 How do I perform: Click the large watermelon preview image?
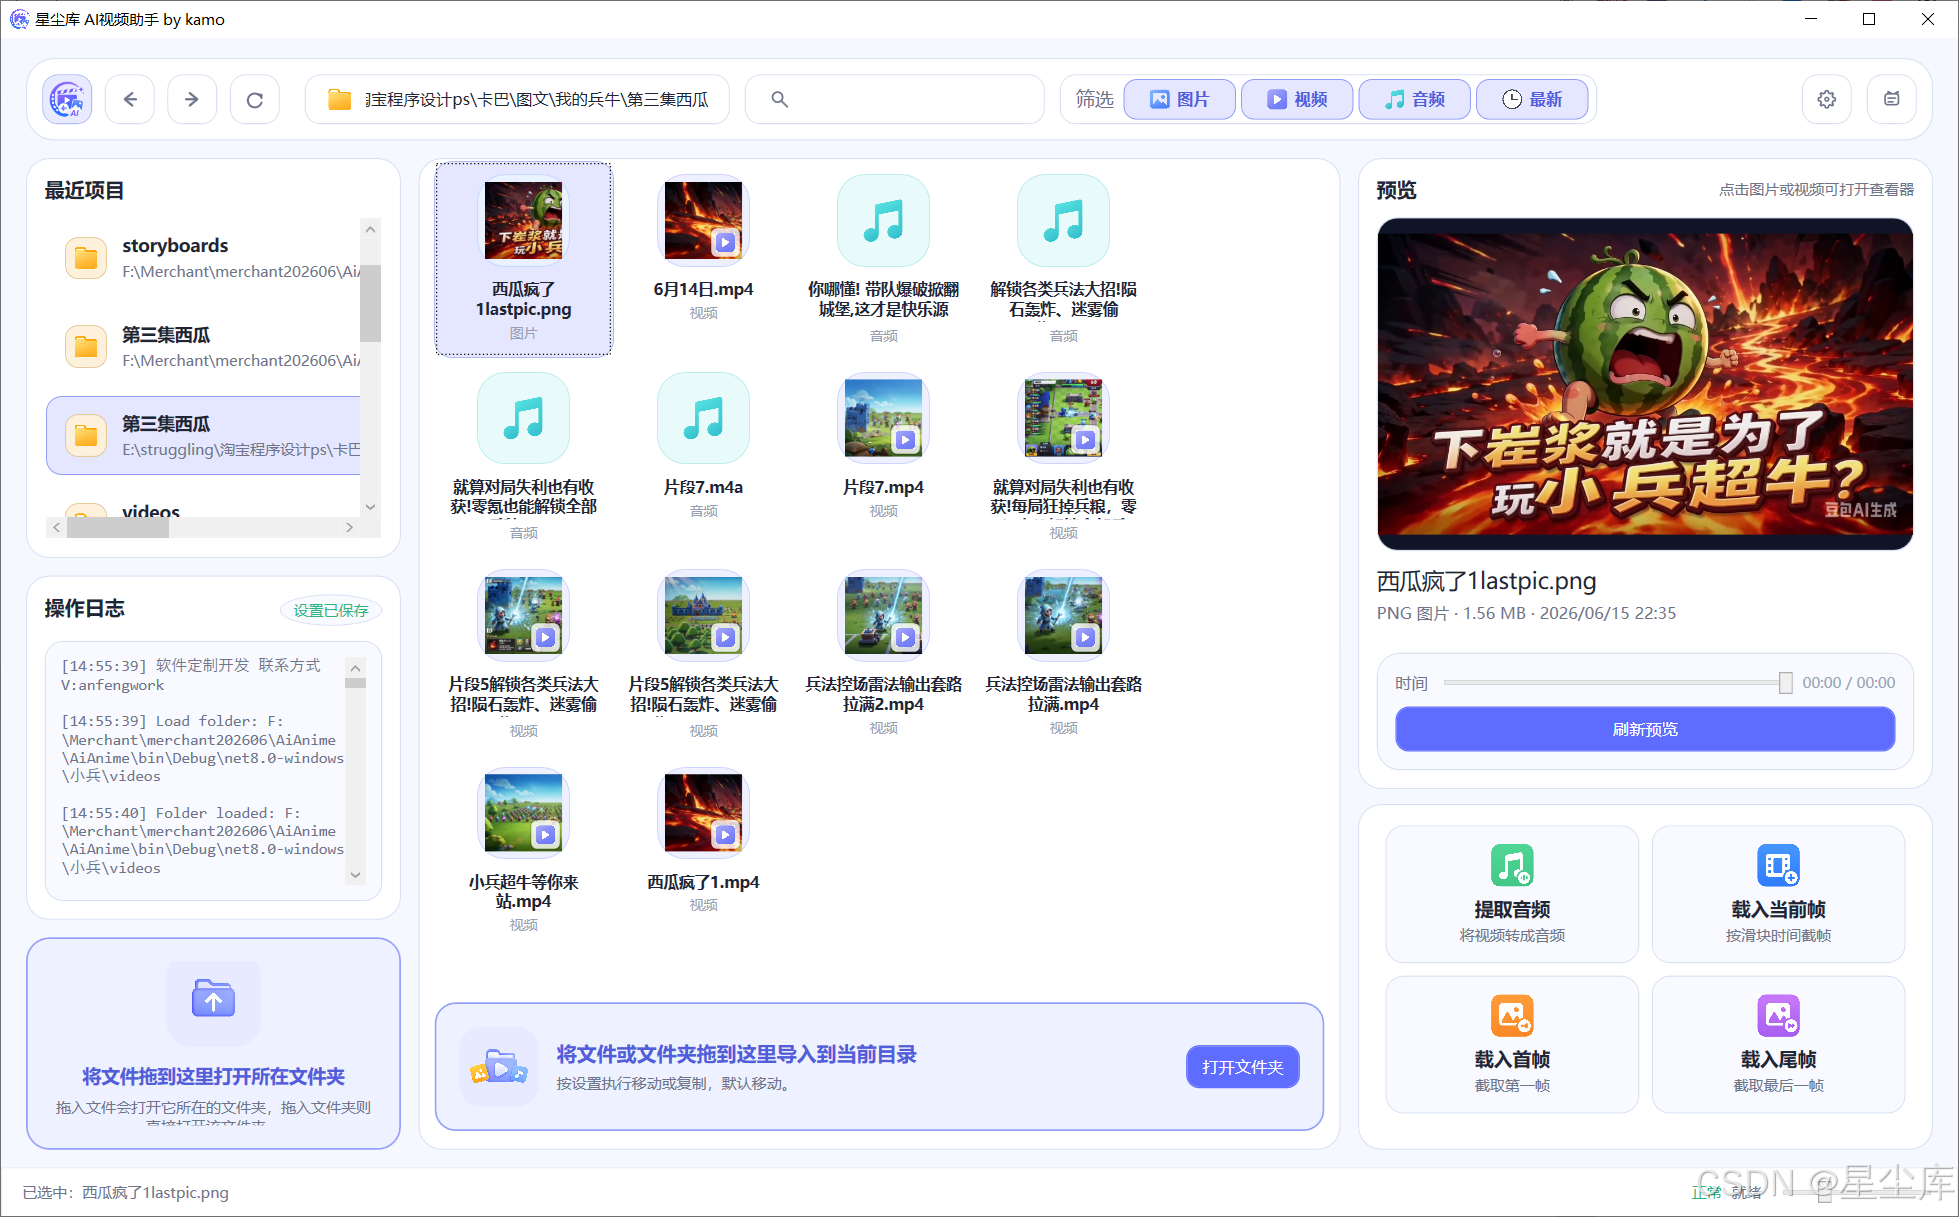coord(1645,384)
